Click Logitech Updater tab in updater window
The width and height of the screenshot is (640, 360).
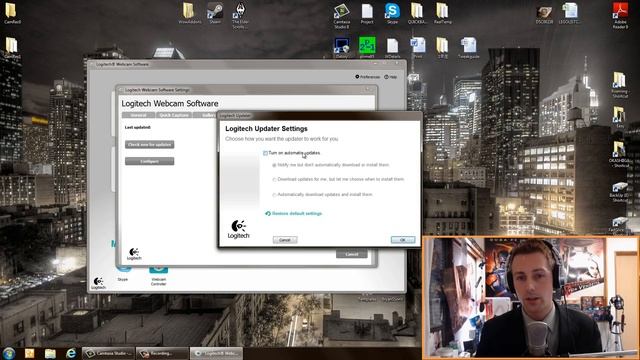click(235, 116)
